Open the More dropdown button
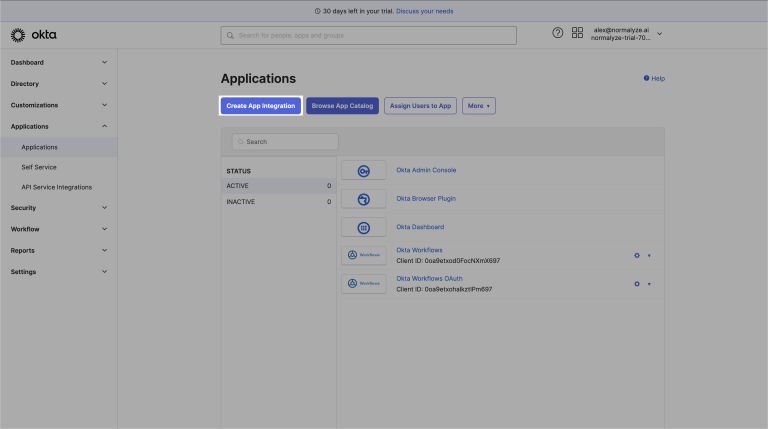Screen dimensions: 768x429 [478, 105]
